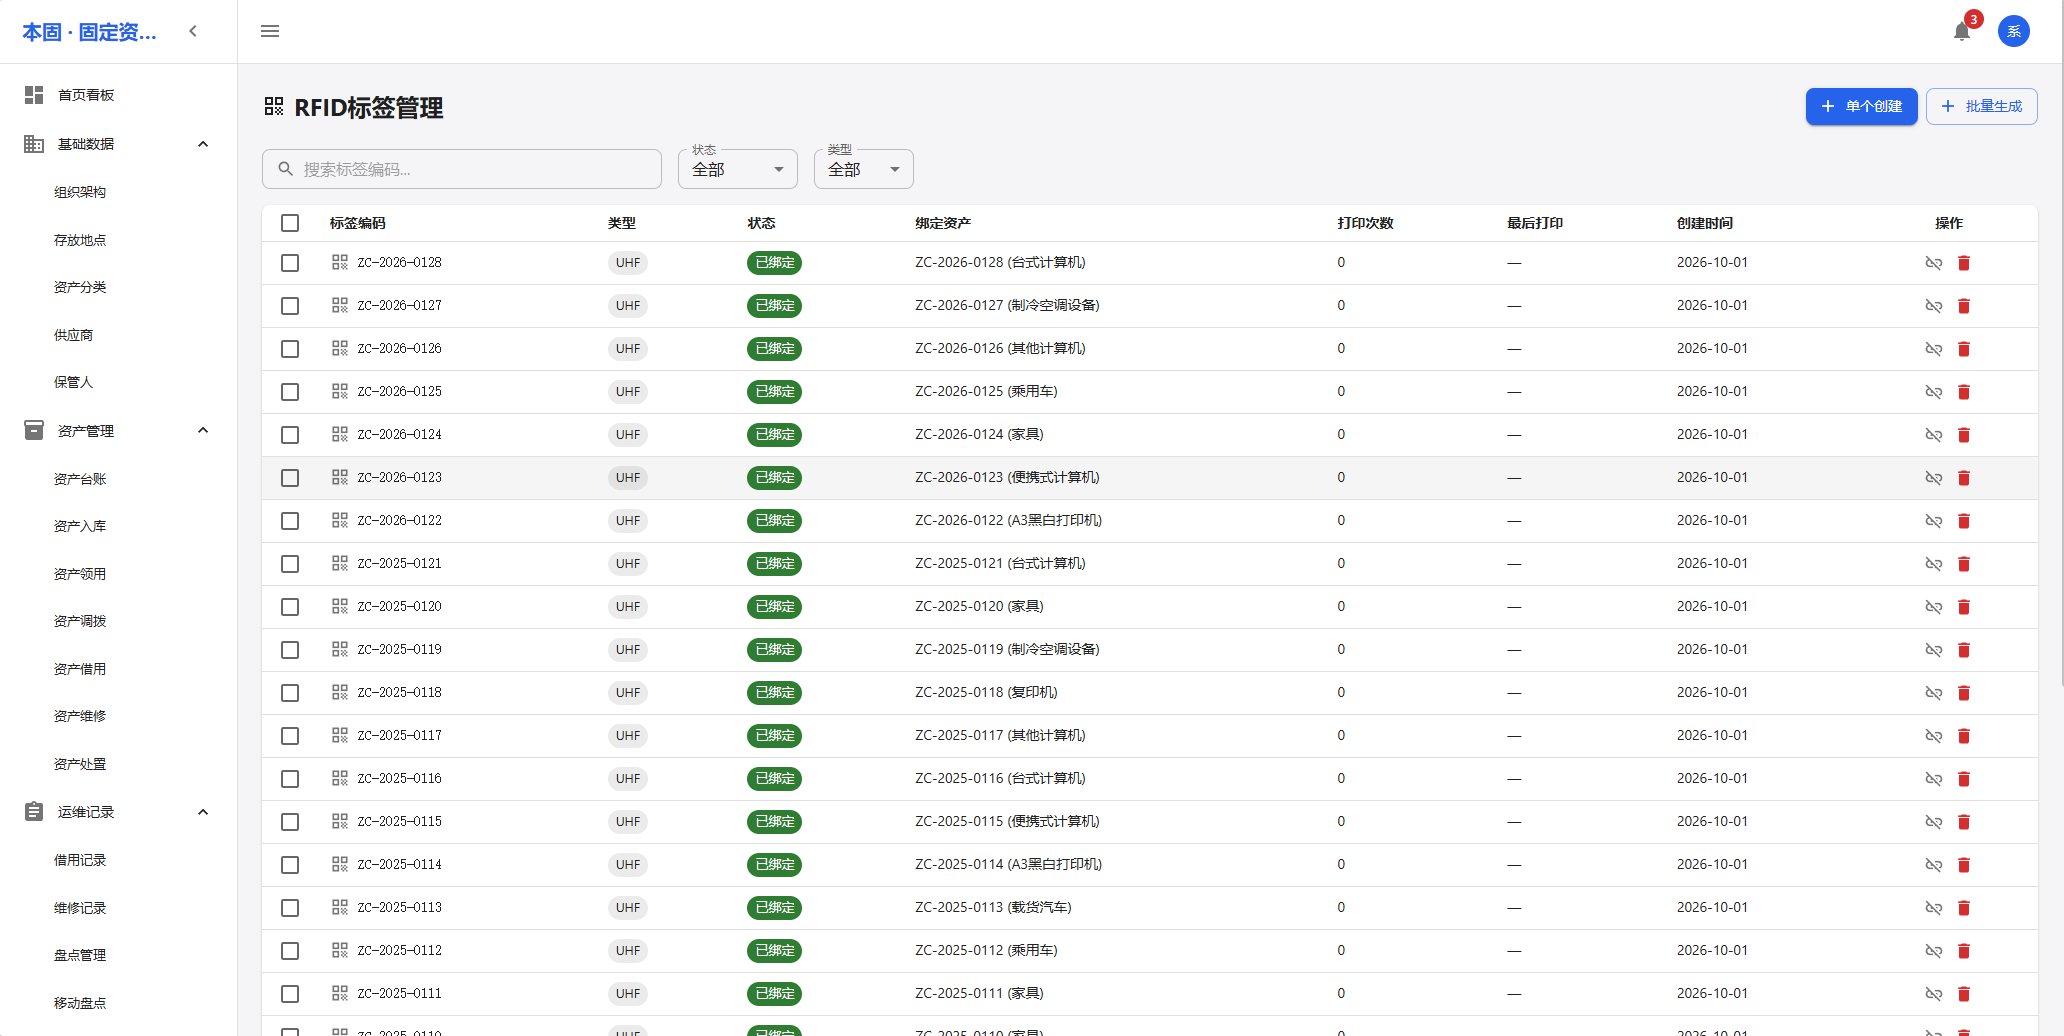Viewport: 2064px width, 1036px height.
Task: Delete tag ZC-2025-0116 with trash icon
Action: [1963, 779]
